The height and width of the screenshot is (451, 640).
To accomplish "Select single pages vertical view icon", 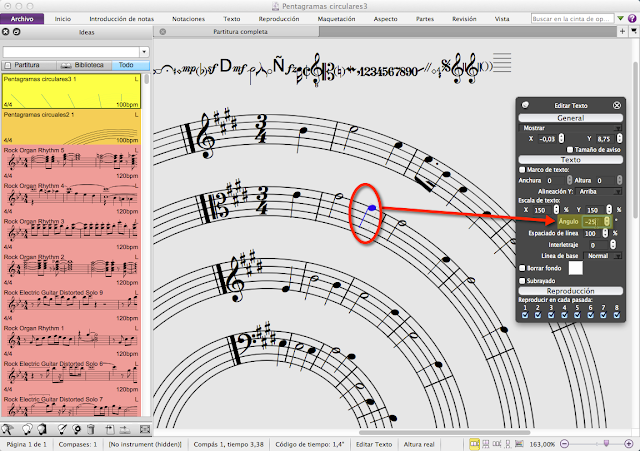I will pyautogui.click(x=508, y=444).
